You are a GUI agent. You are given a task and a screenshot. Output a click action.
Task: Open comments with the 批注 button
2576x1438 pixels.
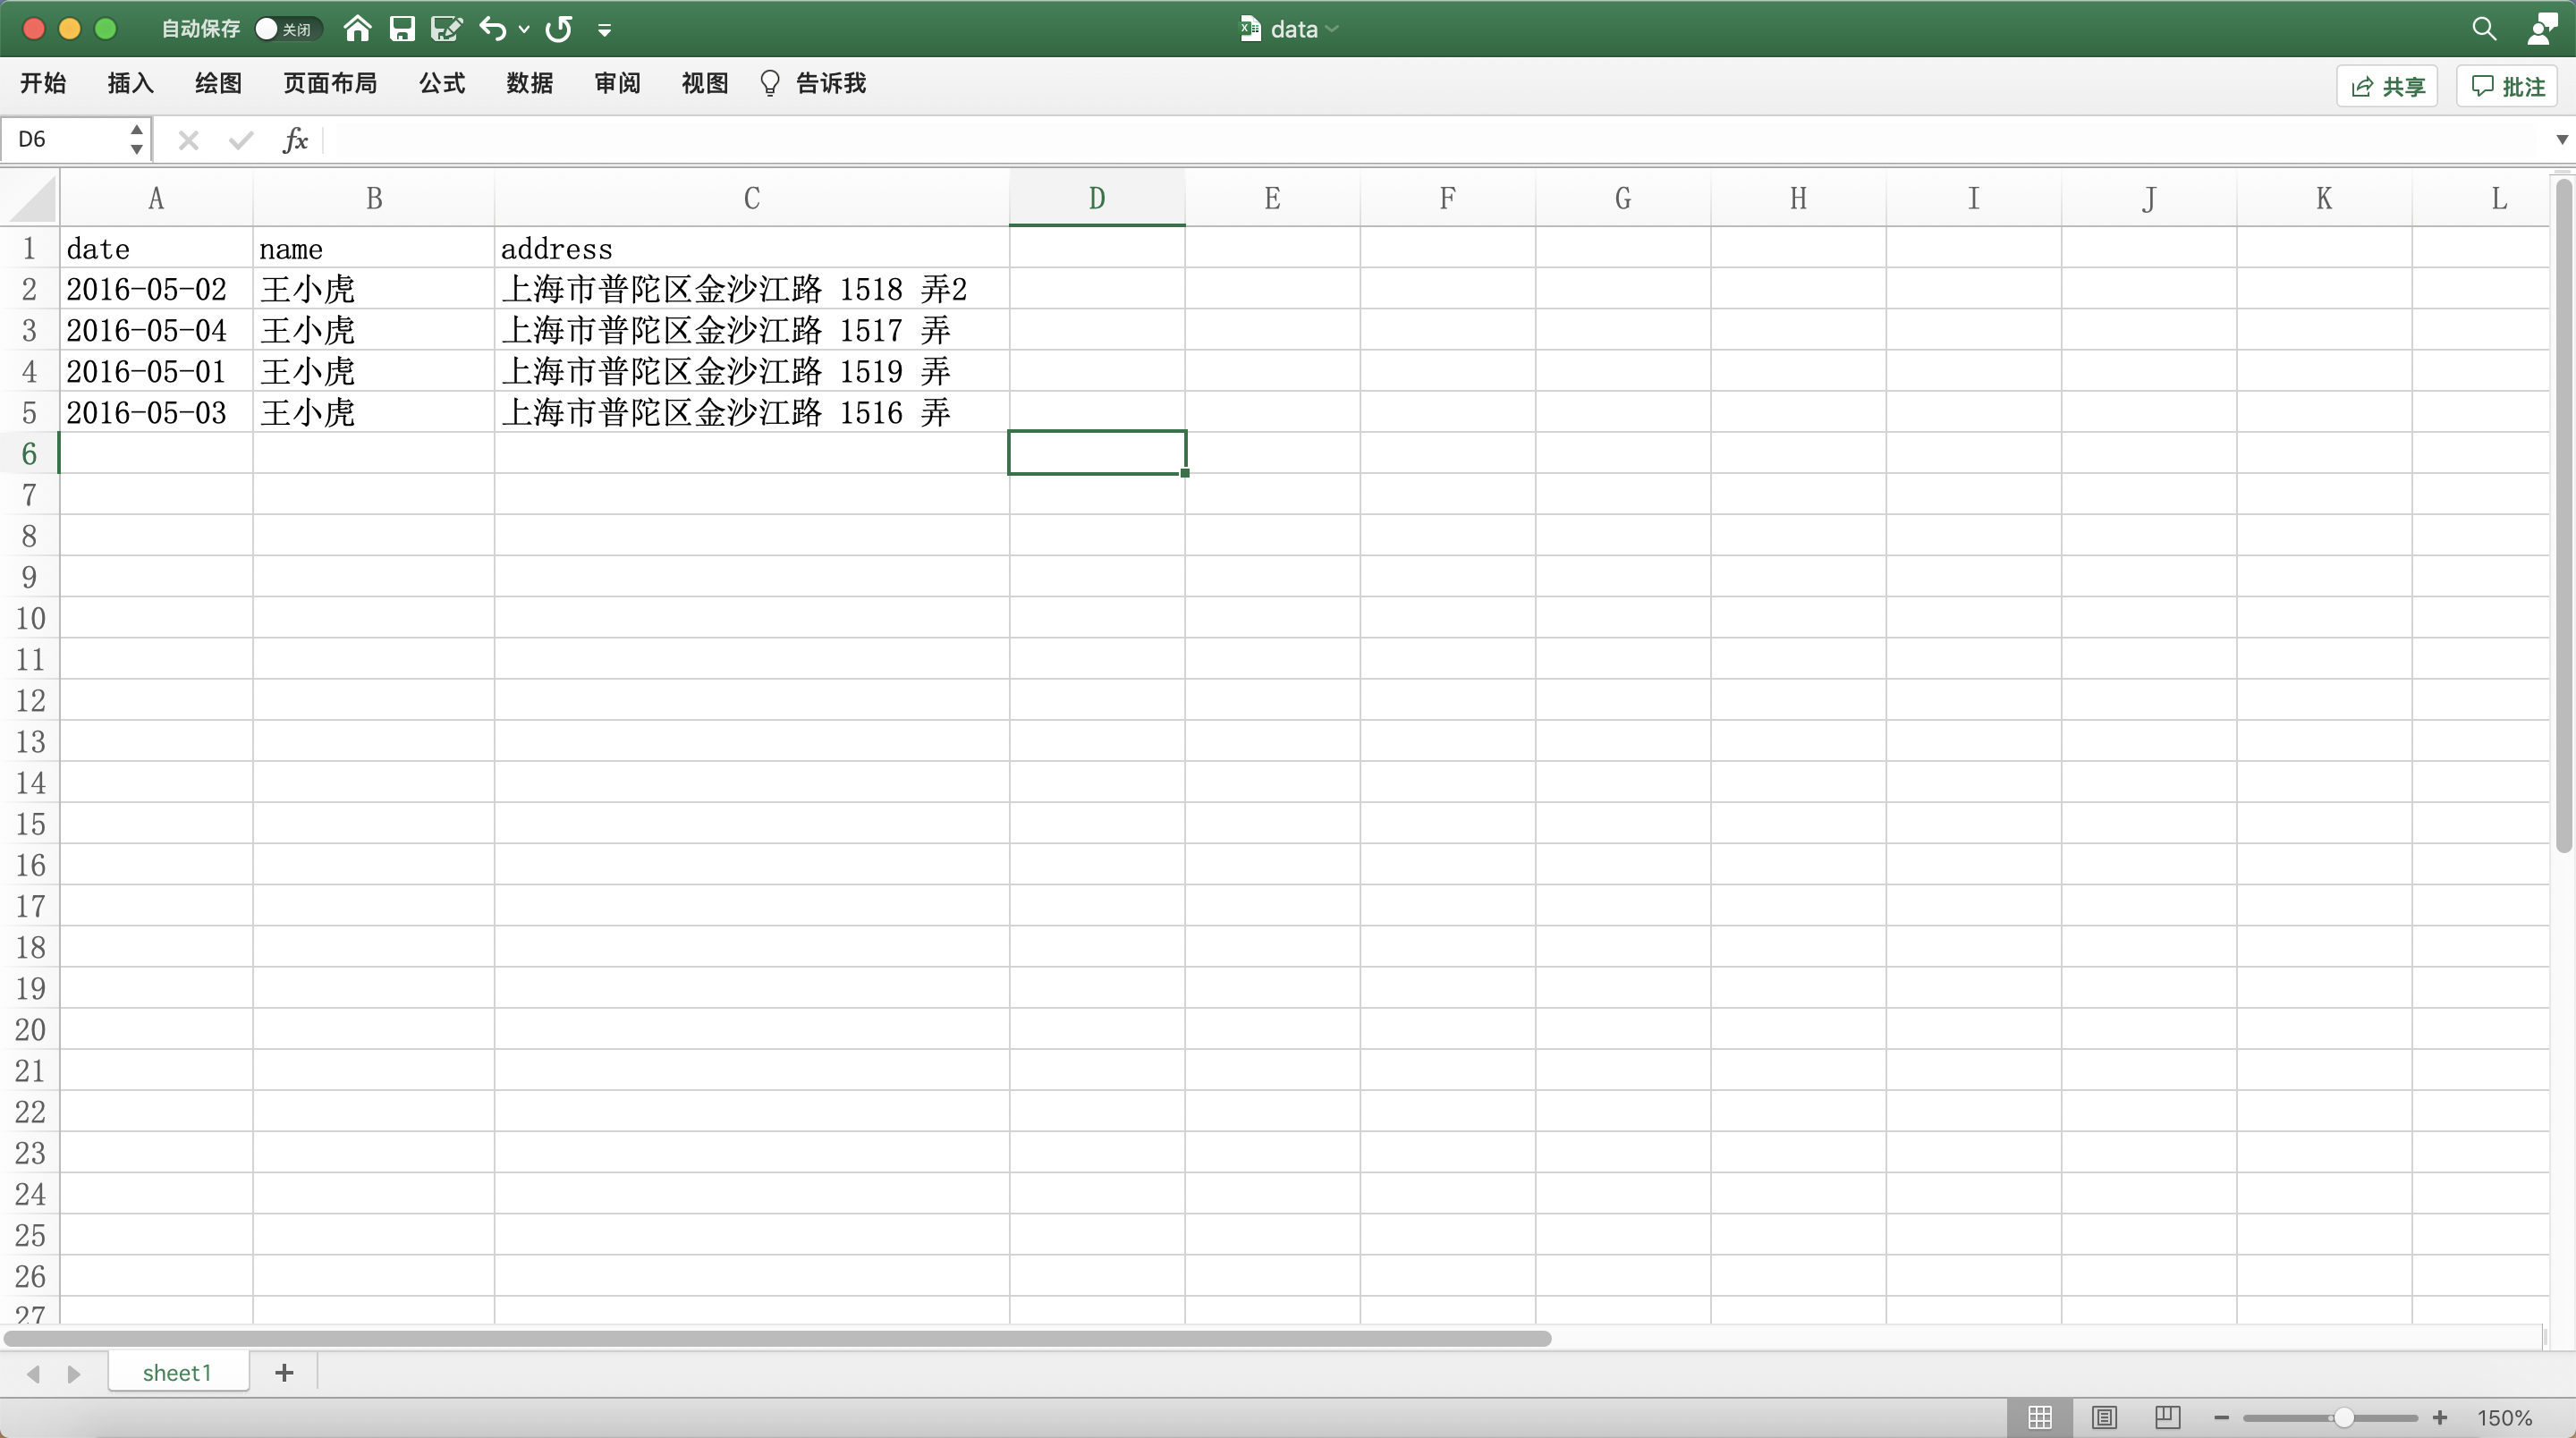tap(2507, 86)
